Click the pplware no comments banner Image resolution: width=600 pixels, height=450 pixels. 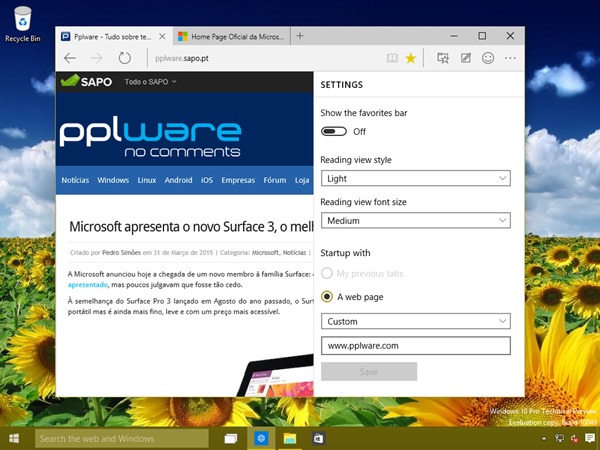[x=150, y=139]
